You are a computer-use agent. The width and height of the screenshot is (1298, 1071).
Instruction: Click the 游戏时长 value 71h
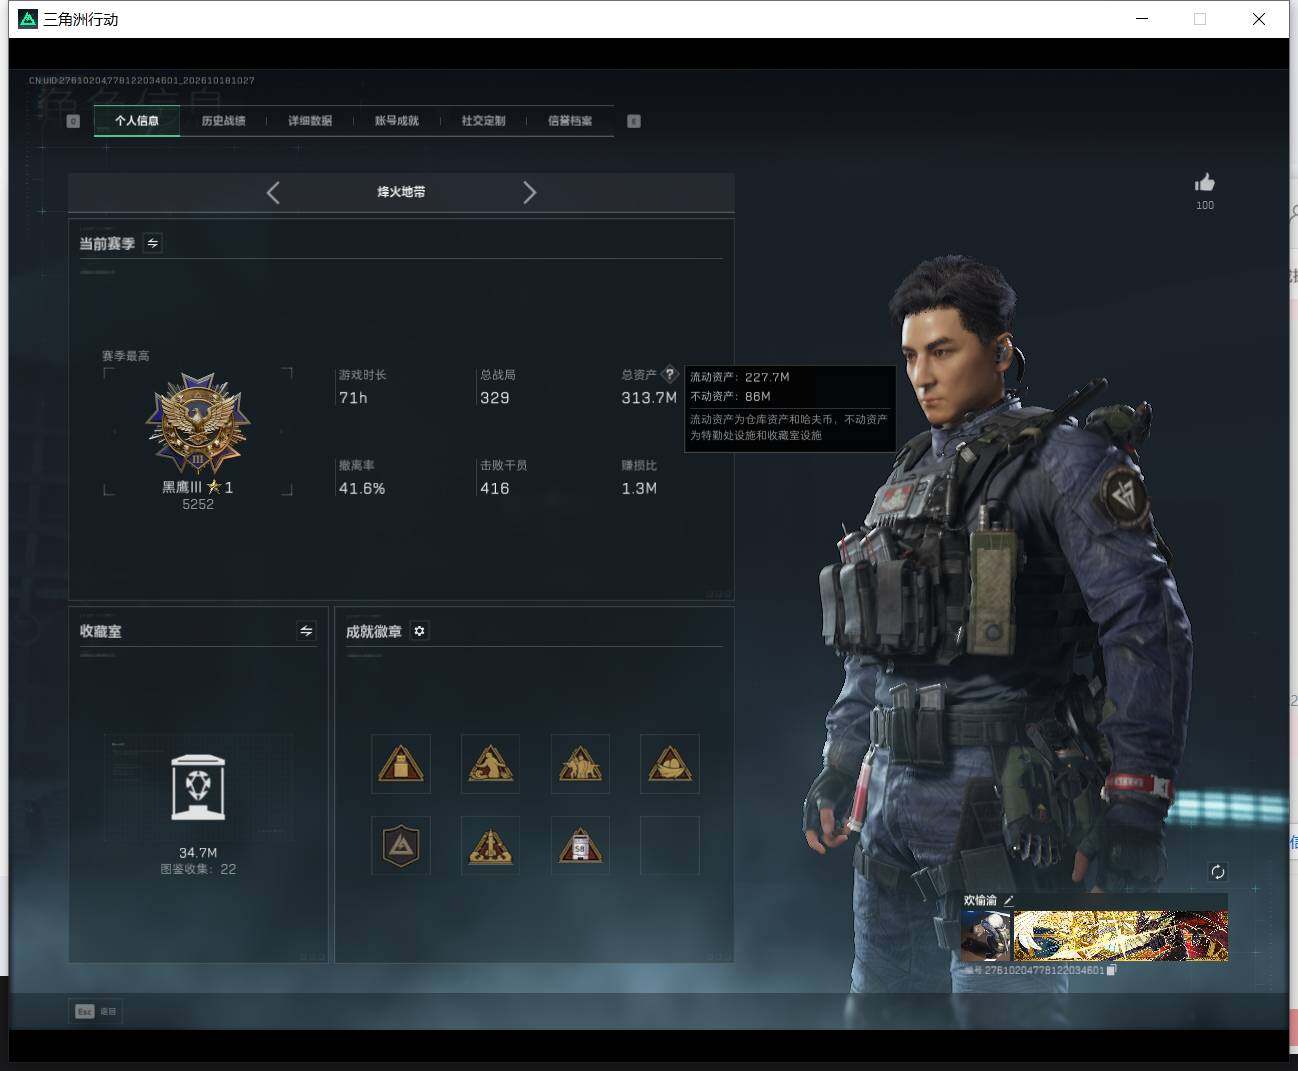[x=353, y=398]
